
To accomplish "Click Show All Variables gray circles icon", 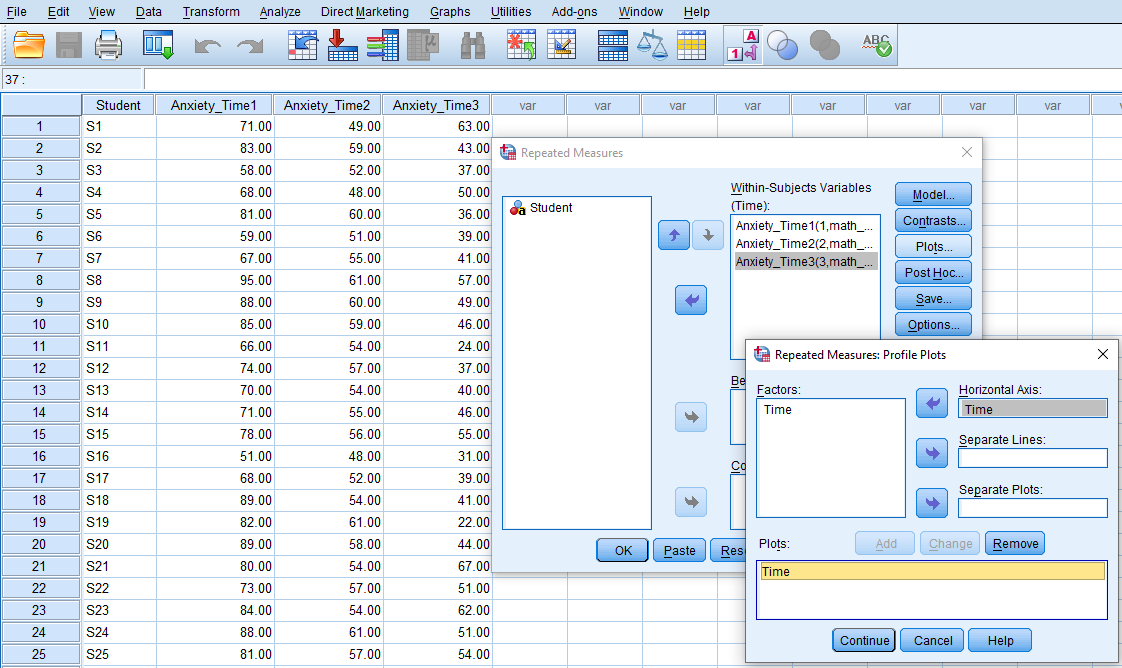I will 824,45.
